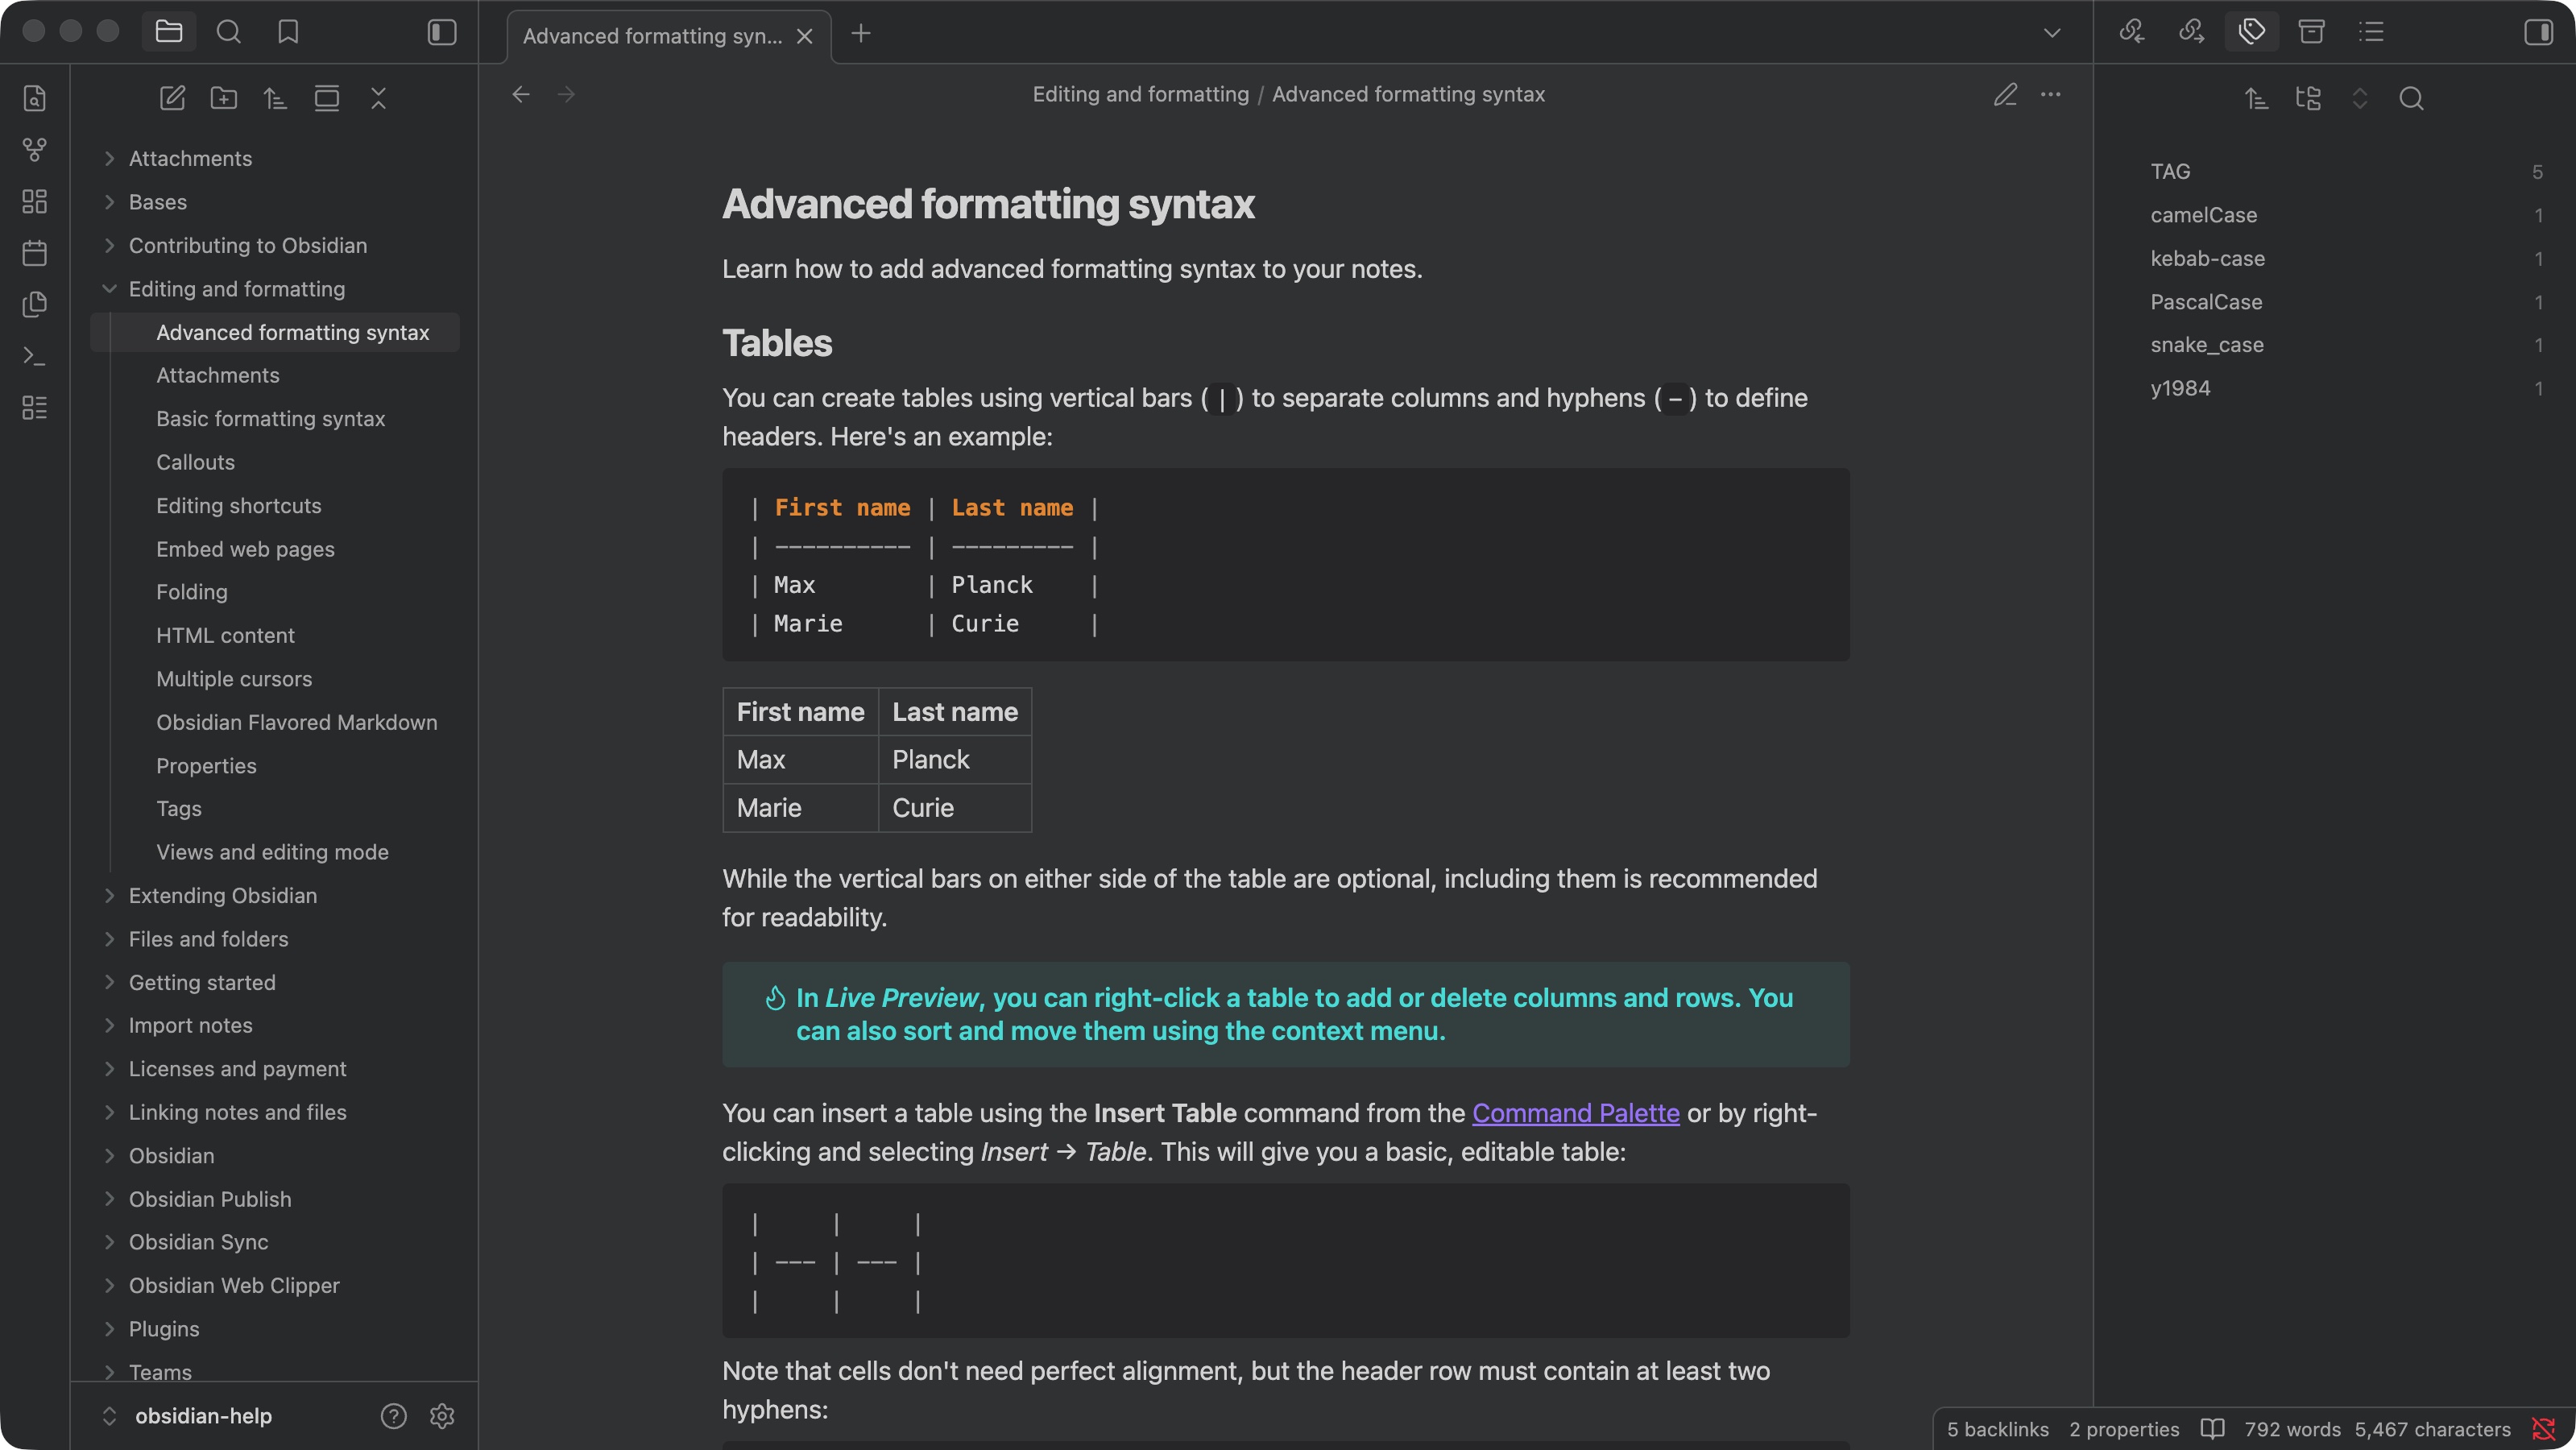The image size is (2576, 1450).
Task: Toggle reading view from status bar book icon
Action: coord(2213,1429)
